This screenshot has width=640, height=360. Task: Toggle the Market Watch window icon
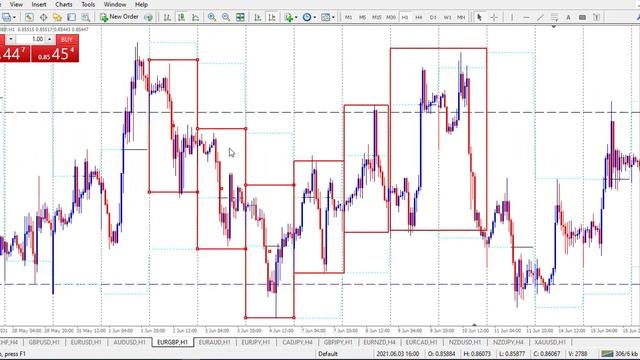coord(29,17)
